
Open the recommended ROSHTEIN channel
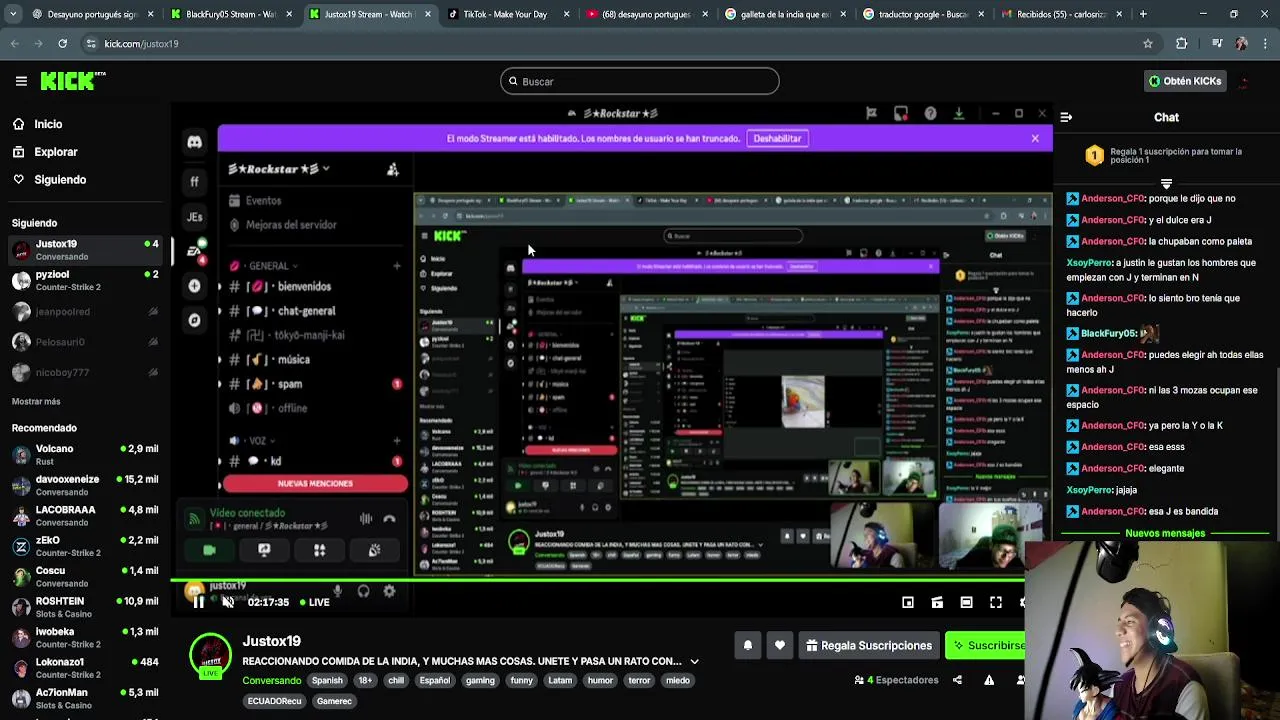[x=84, y=607]
